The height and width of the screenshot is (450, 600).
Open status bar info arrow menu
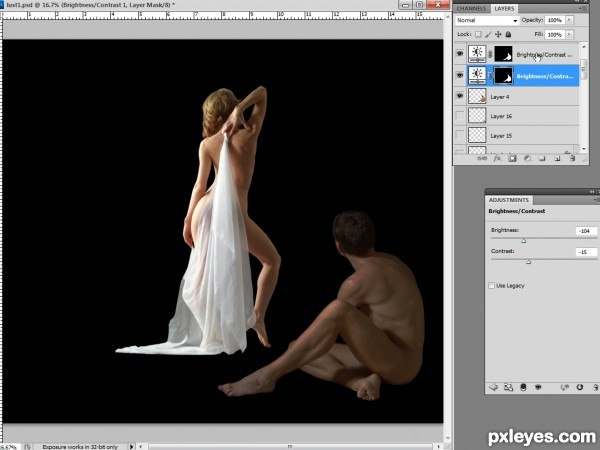(x=132, y=447)
